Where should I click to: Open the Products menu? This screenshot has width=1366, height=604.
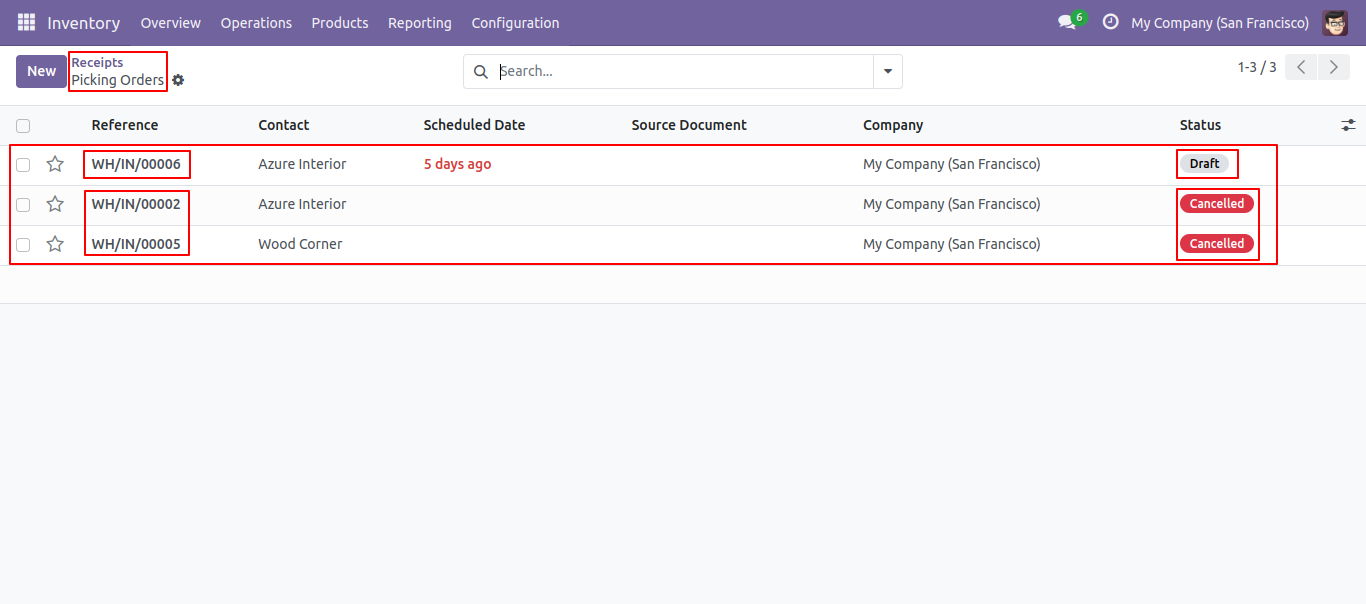click(340, 23)
